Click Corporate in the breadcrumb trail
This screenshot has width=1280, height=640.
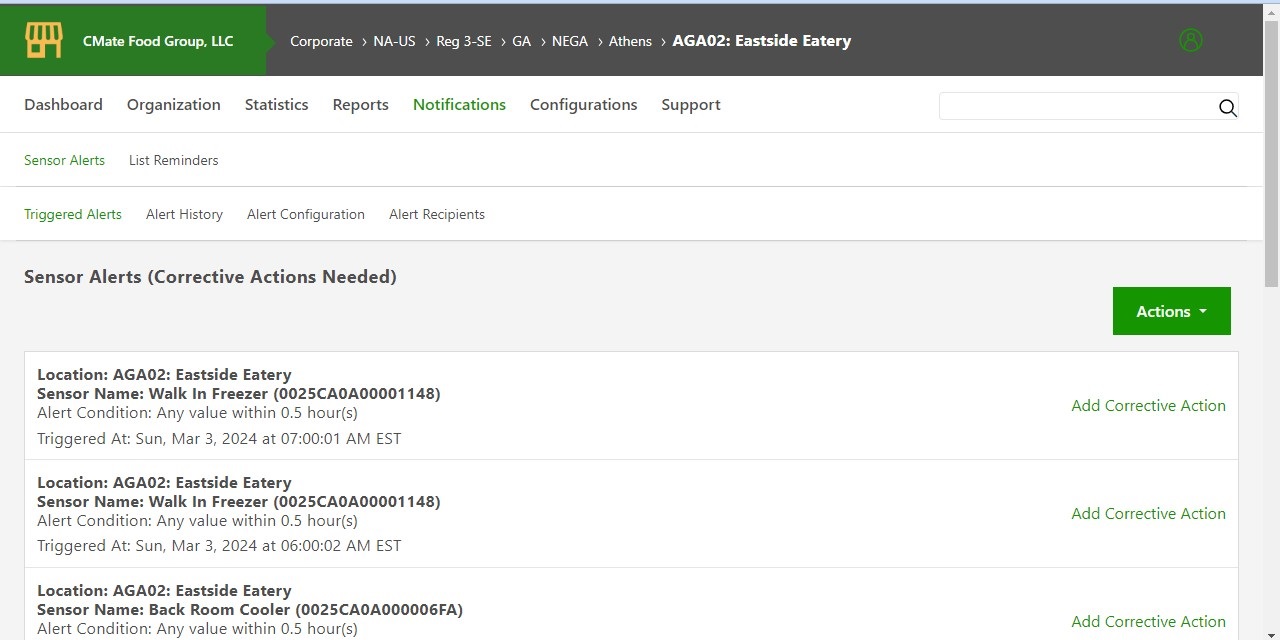(321, 41)
